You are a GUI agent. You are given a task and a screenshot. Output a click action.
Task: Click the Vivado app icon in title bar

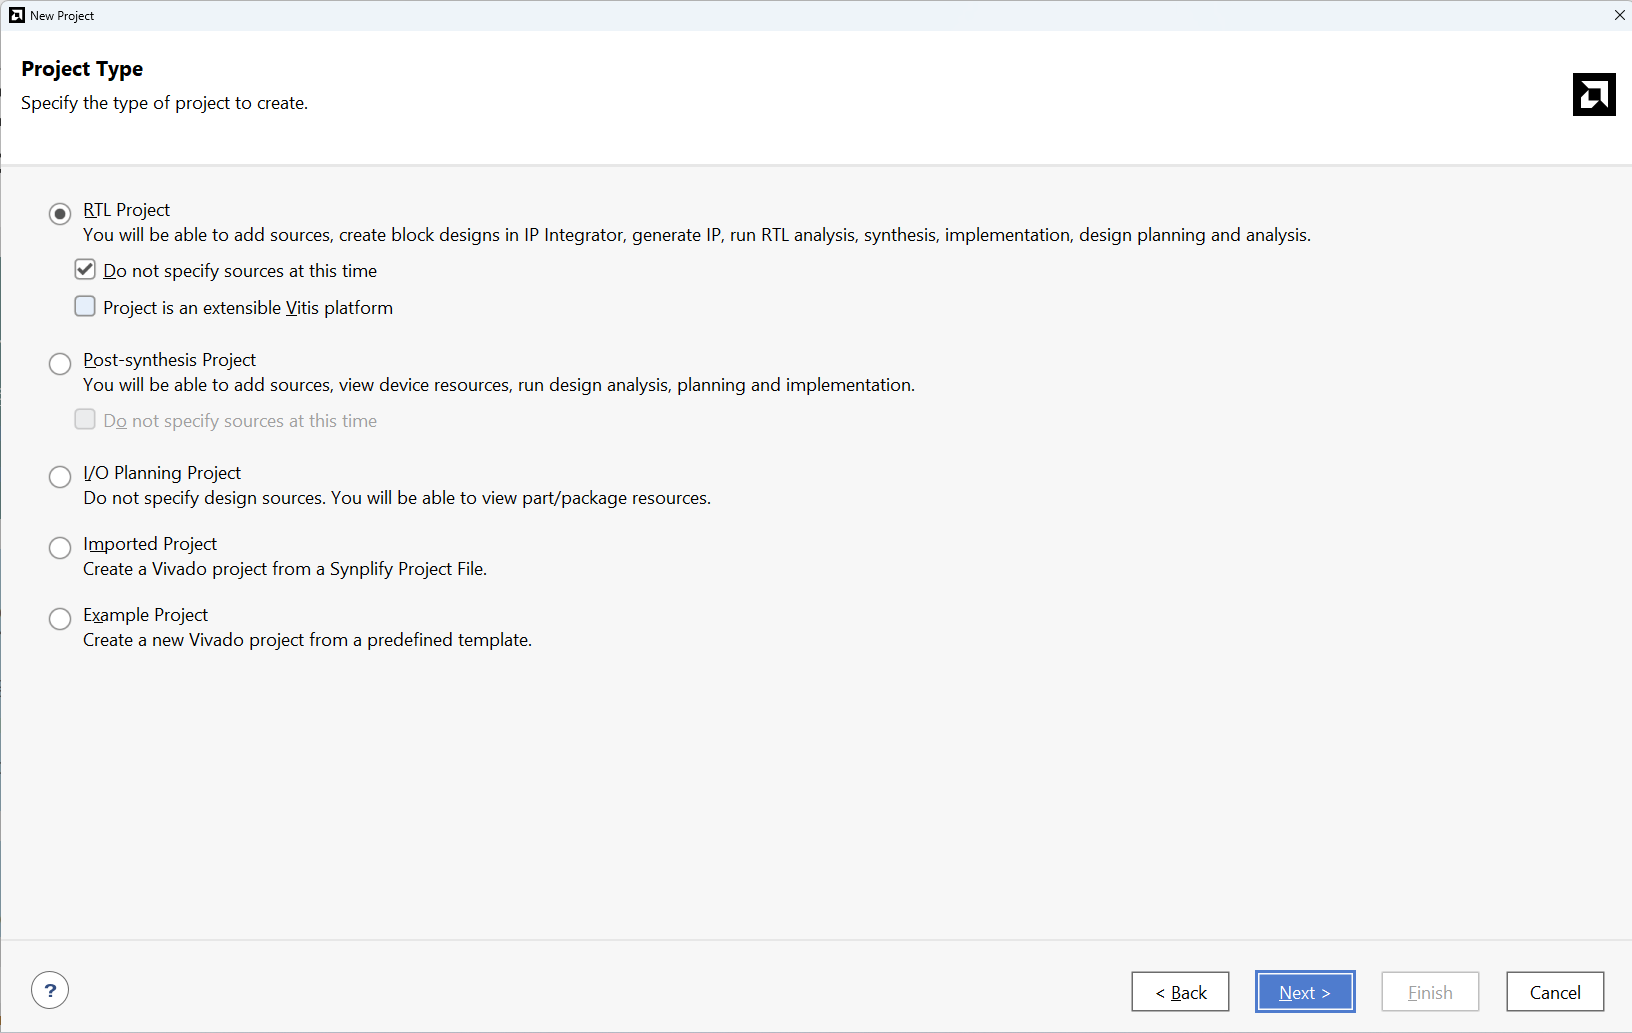[16, 15]
